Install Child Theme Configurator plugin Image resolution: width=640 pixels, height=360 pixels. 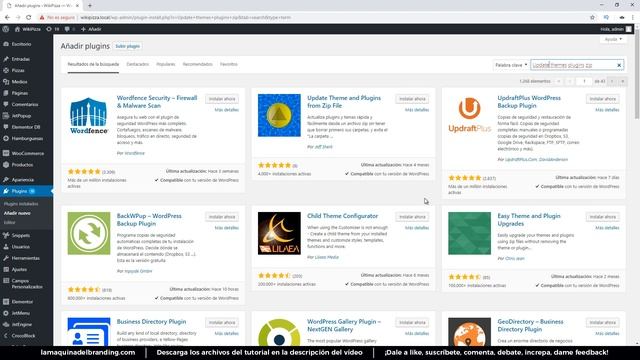point(412,217)
